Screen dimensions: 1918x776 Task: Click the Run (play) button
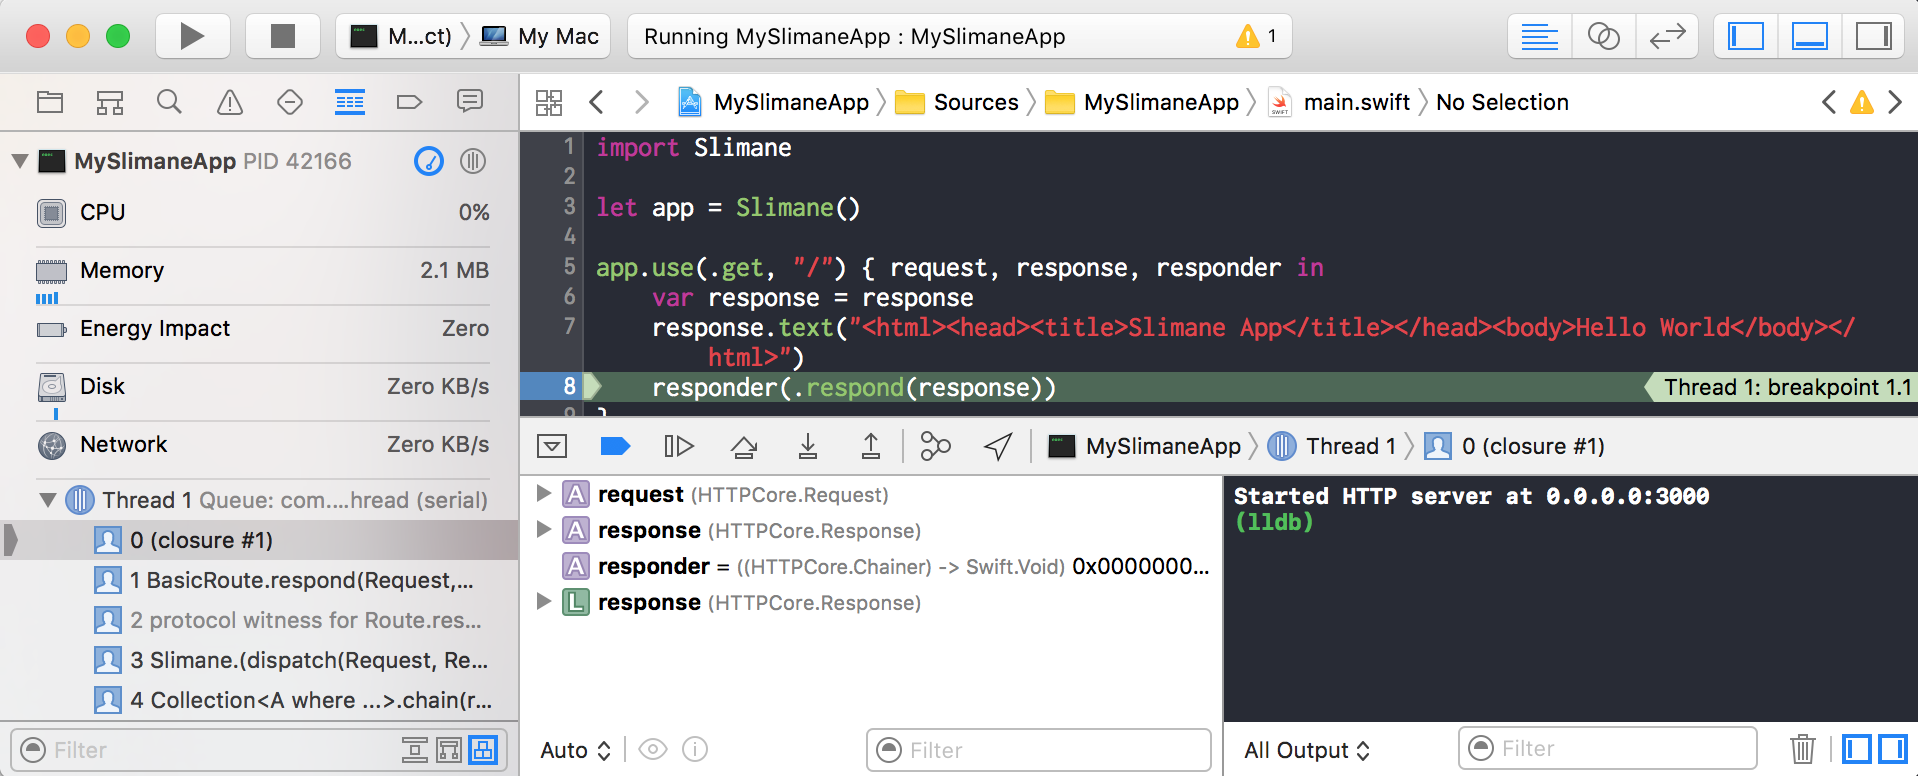tap(192, 37)
